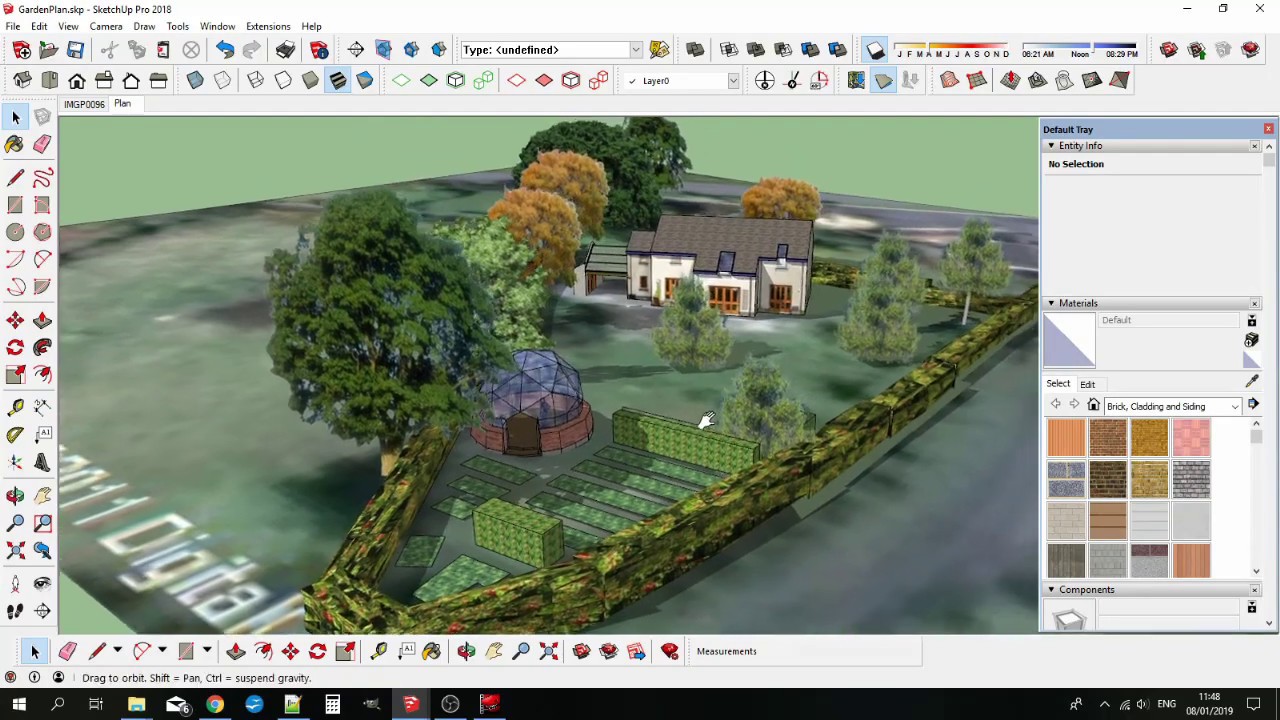Select the Zoom Extents tool in left toolbar
The width and height of the screenshot is (1280, 720).
[15, 550]
